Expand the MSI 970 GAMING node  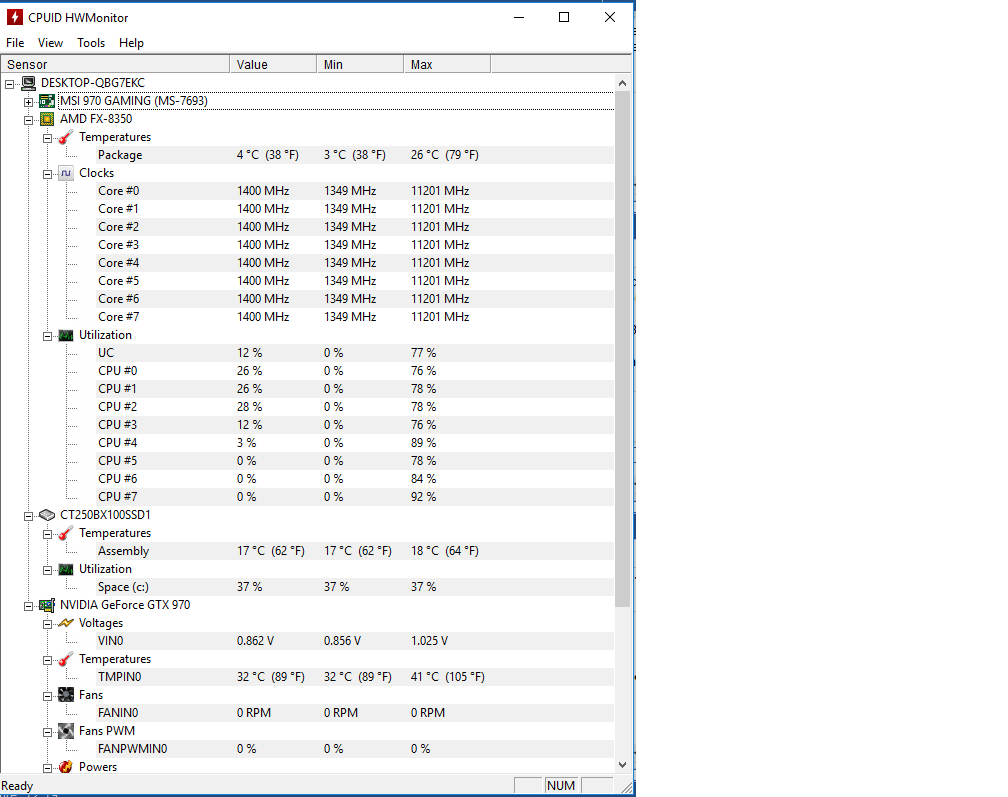pyautogui.click(x=28, y=102)
